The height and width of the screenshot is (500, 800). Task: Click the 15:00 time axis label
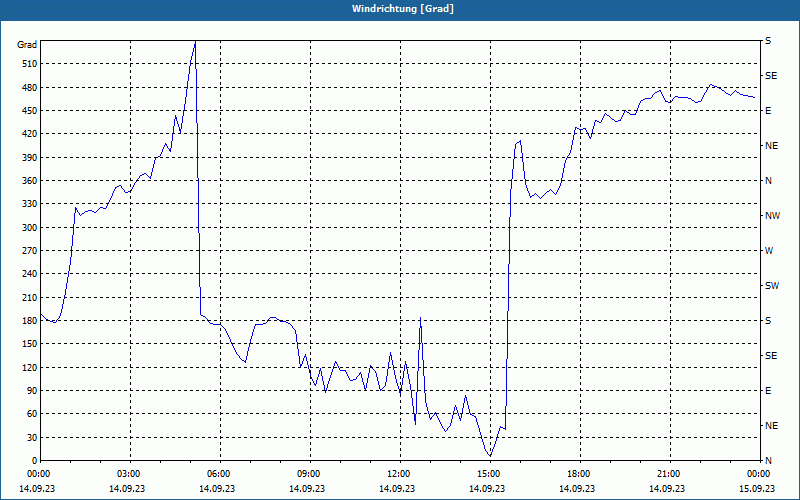[490, 474]
